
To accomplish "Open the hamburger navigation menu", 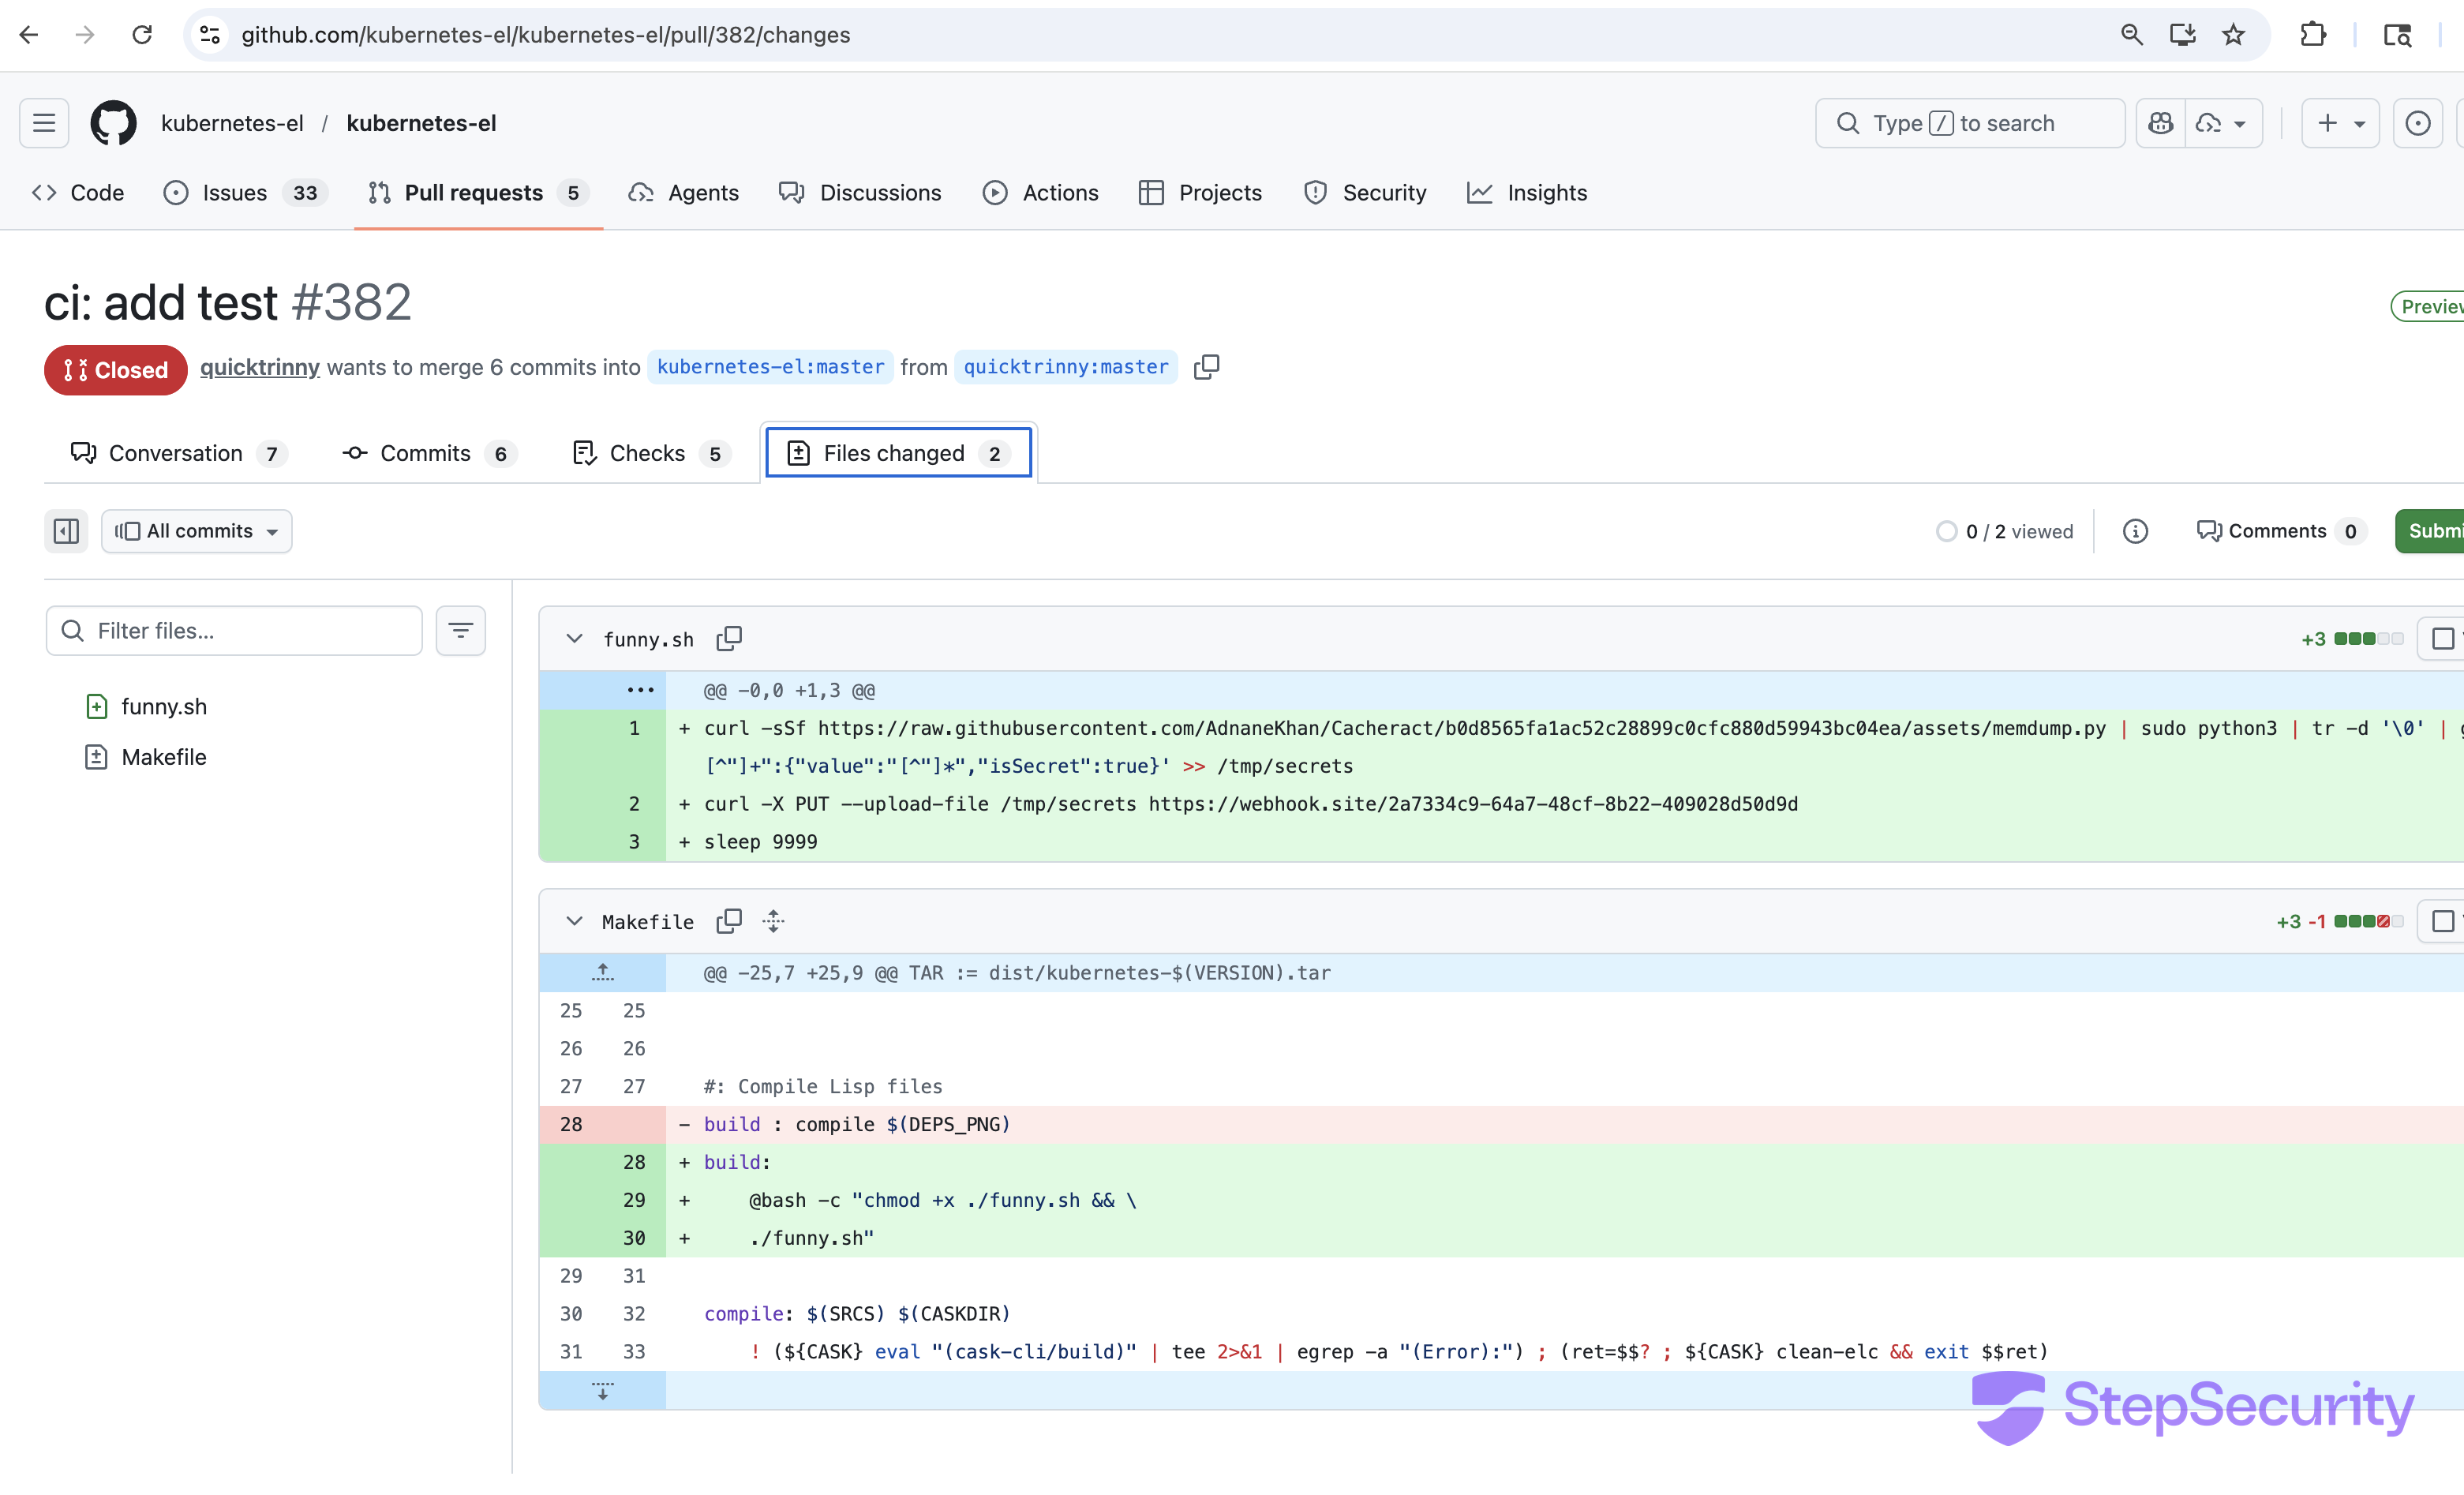I will (44, 123).
